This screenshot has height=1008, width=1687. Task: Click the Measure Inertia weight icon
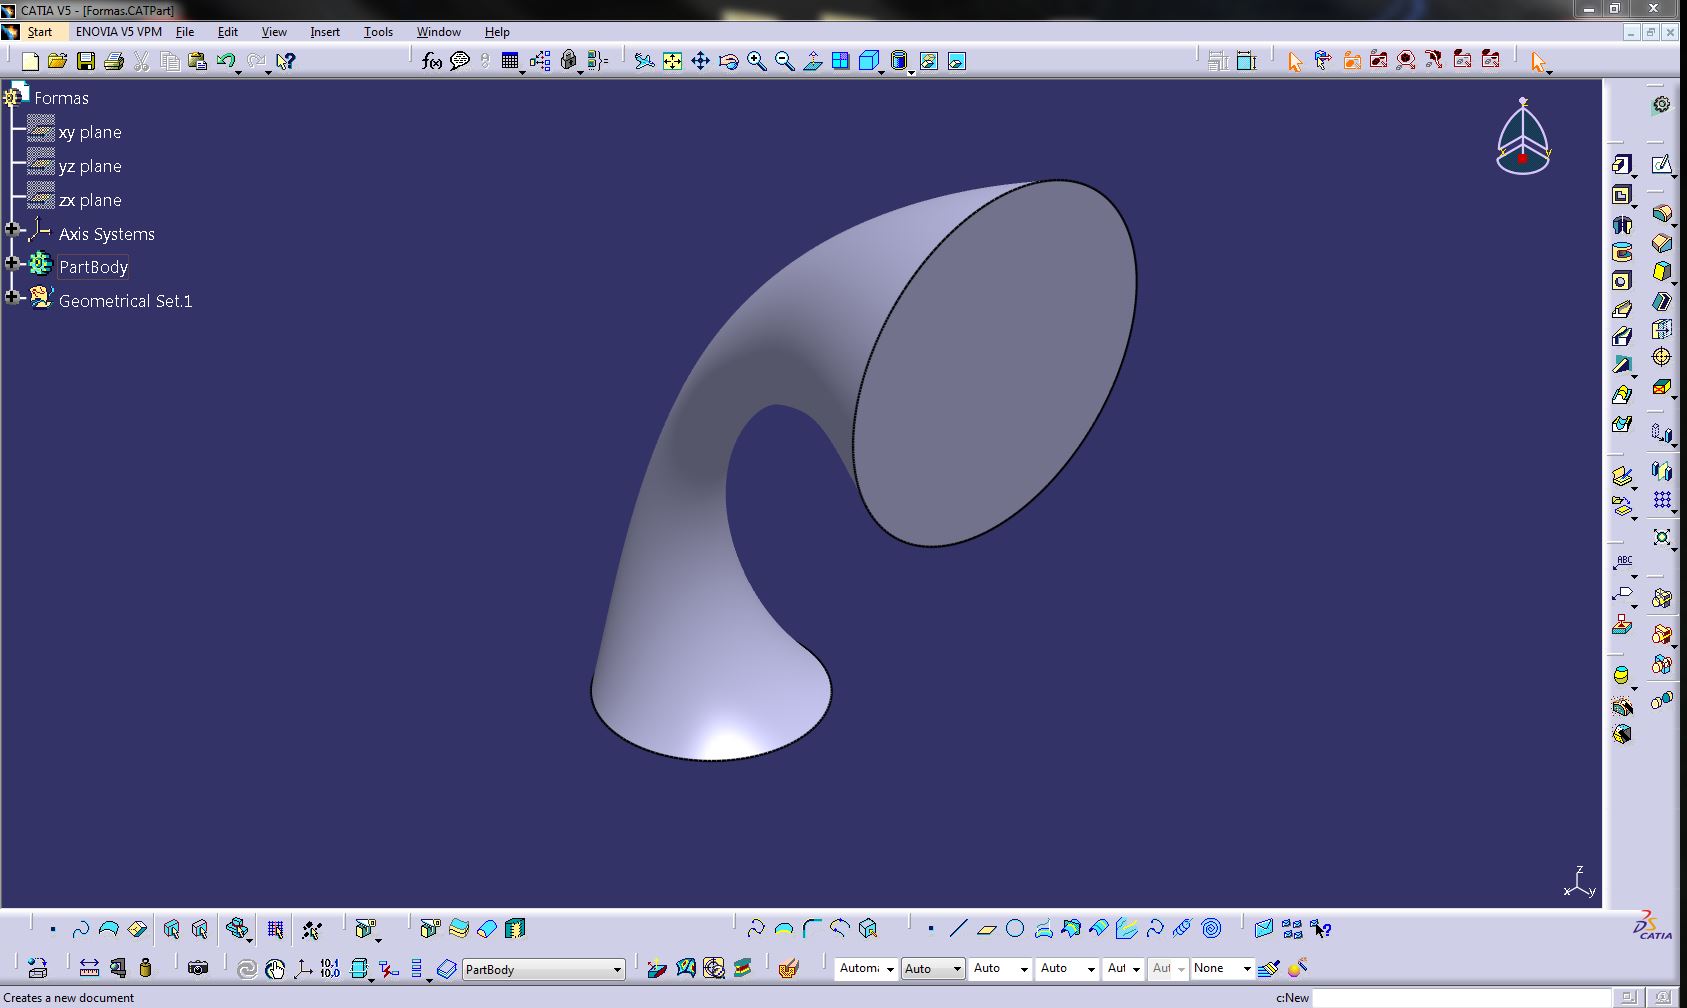146,968
